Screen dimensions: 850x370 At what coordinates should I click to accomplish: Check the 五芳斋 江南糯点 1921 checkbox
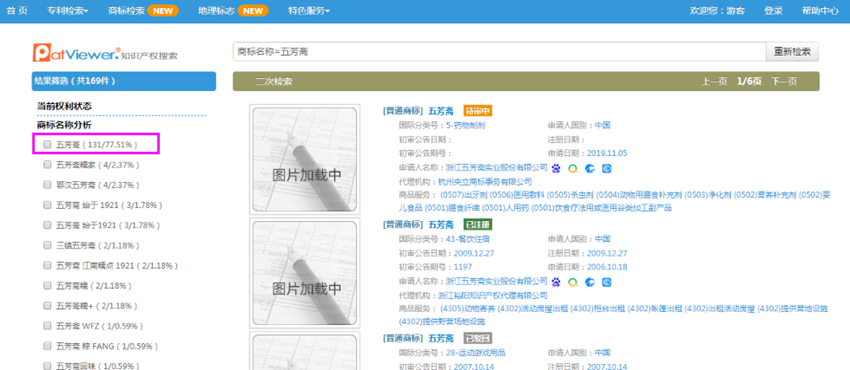pos(47,265)
